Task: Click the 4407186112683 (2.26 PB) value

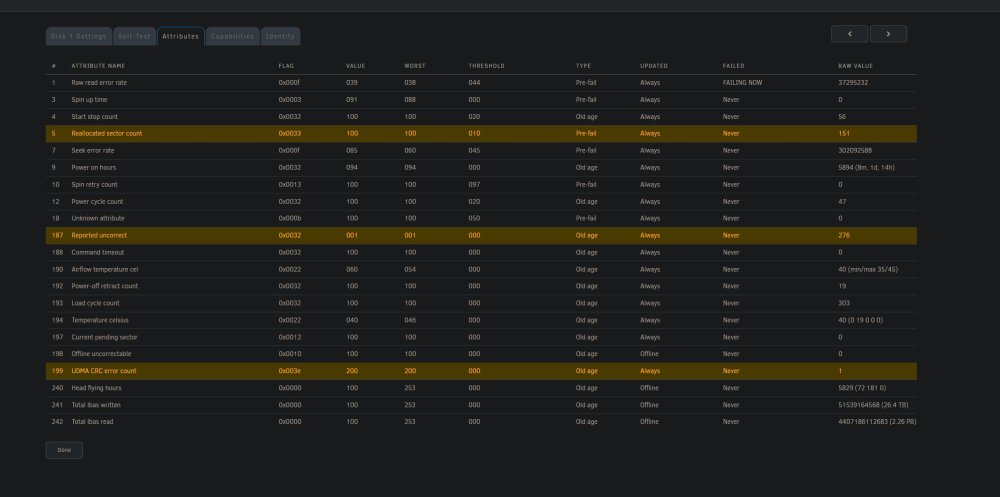Action: coord(878,422)
